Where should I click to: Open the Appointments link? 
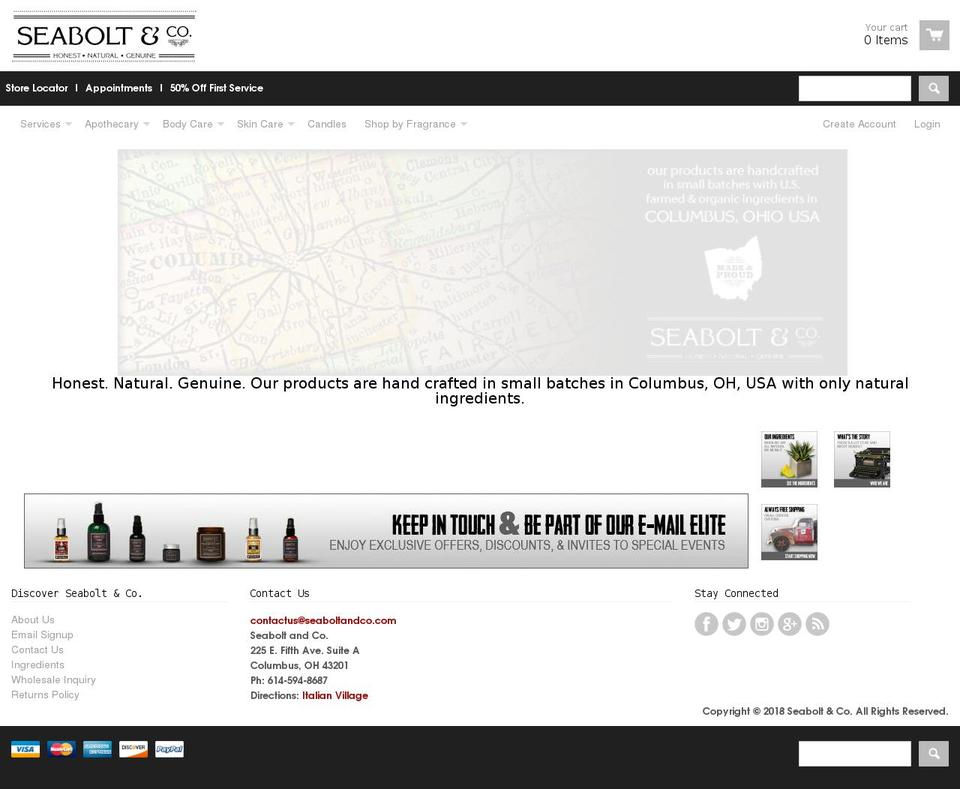(x=119, y=88)
